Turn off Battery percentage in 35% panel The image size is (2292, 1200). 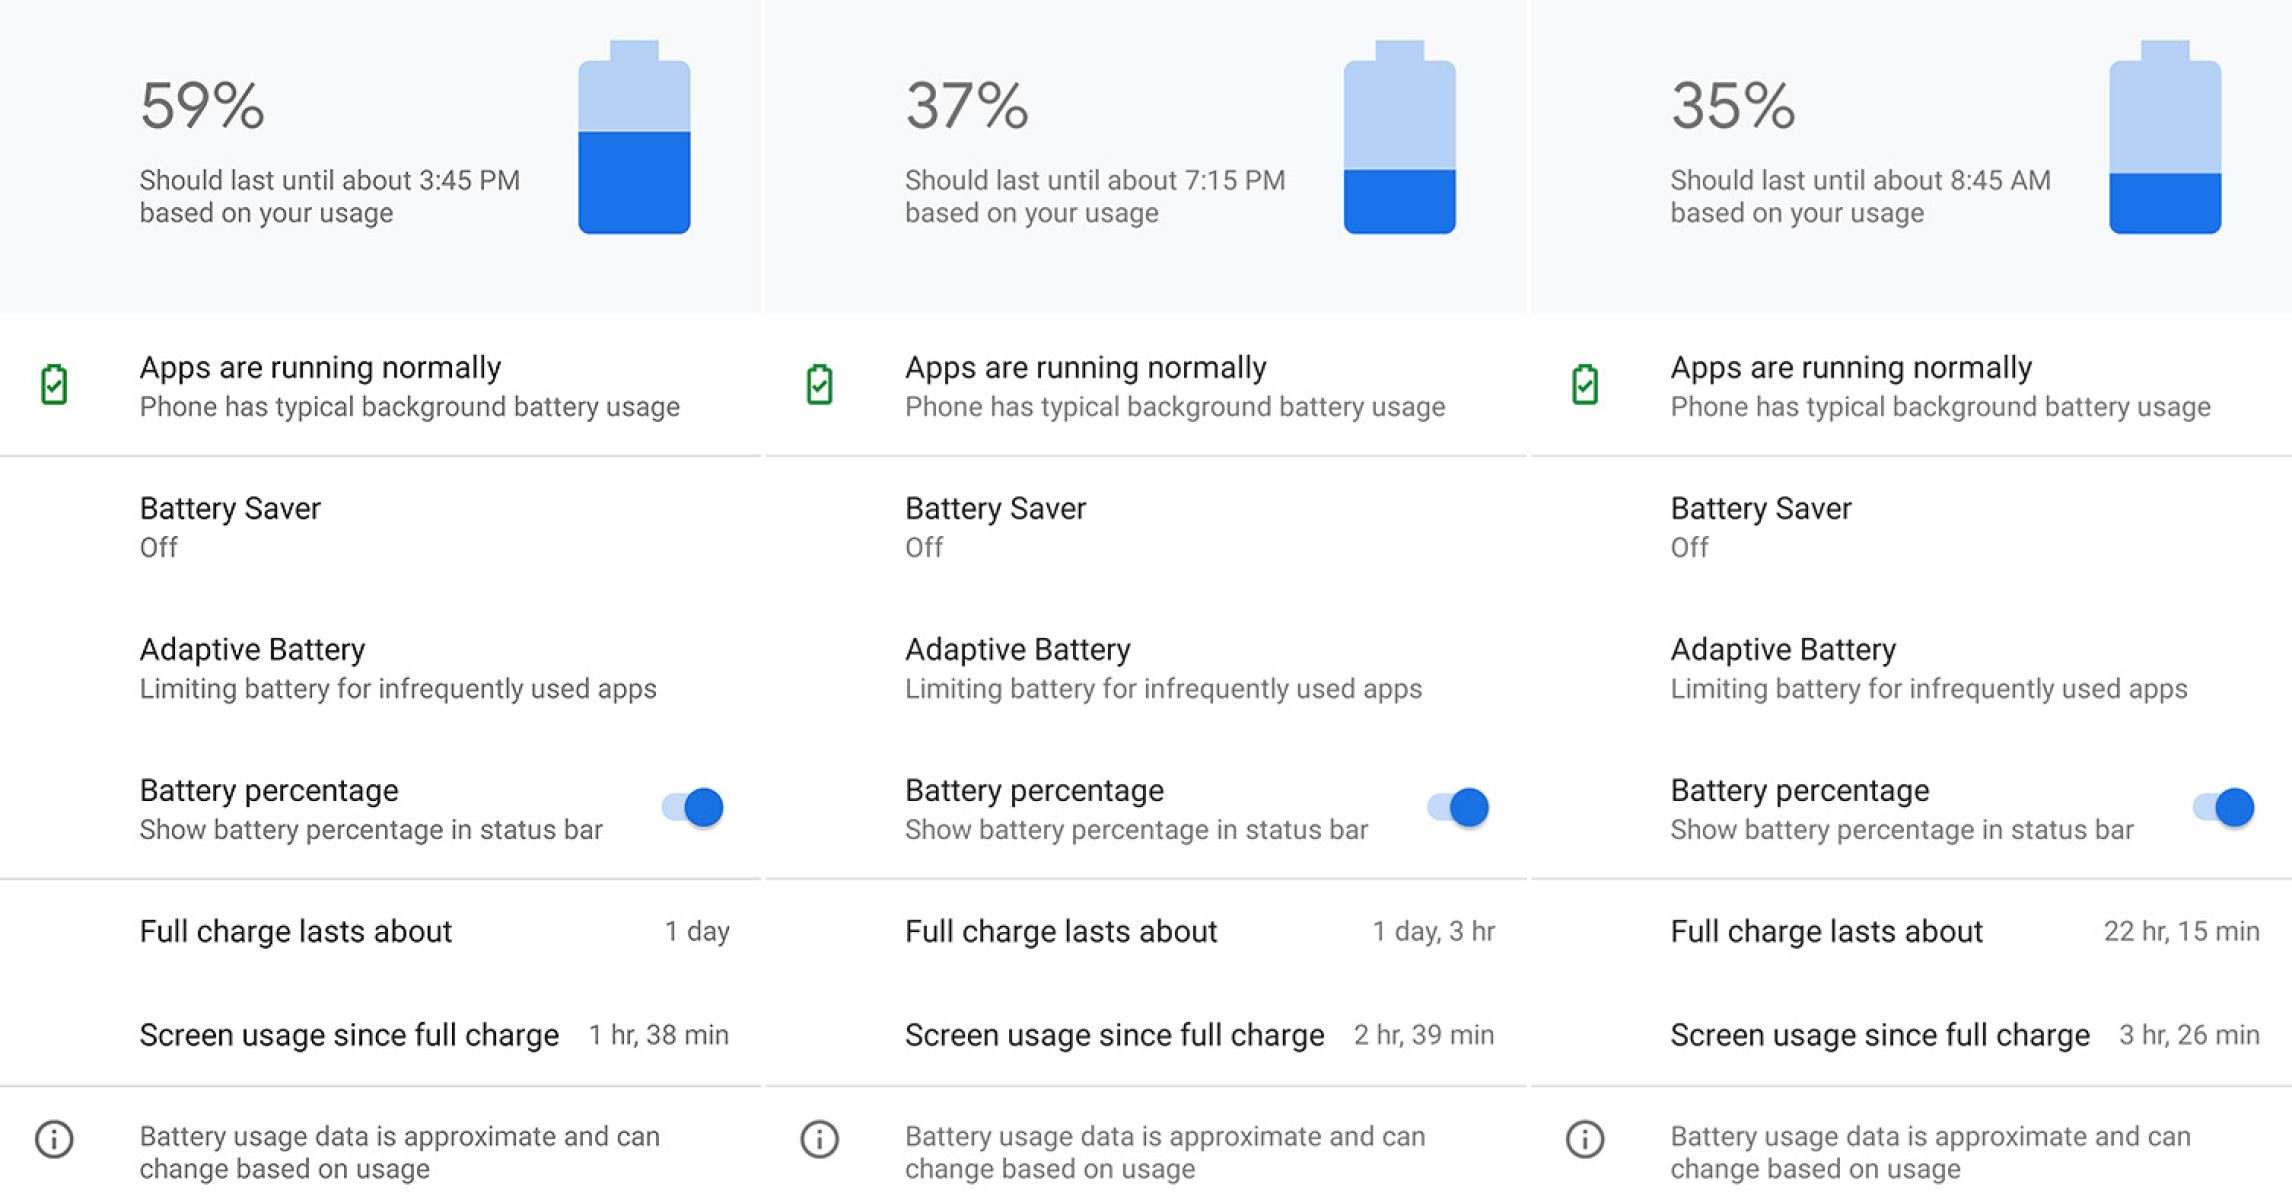click(2224, 807)
